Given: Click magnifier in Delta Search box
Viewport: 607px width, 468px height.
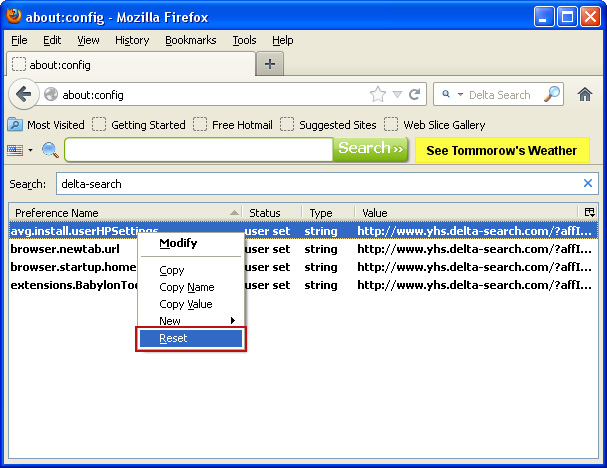Looking at the screenshot, I should click(x=552, y=94).
